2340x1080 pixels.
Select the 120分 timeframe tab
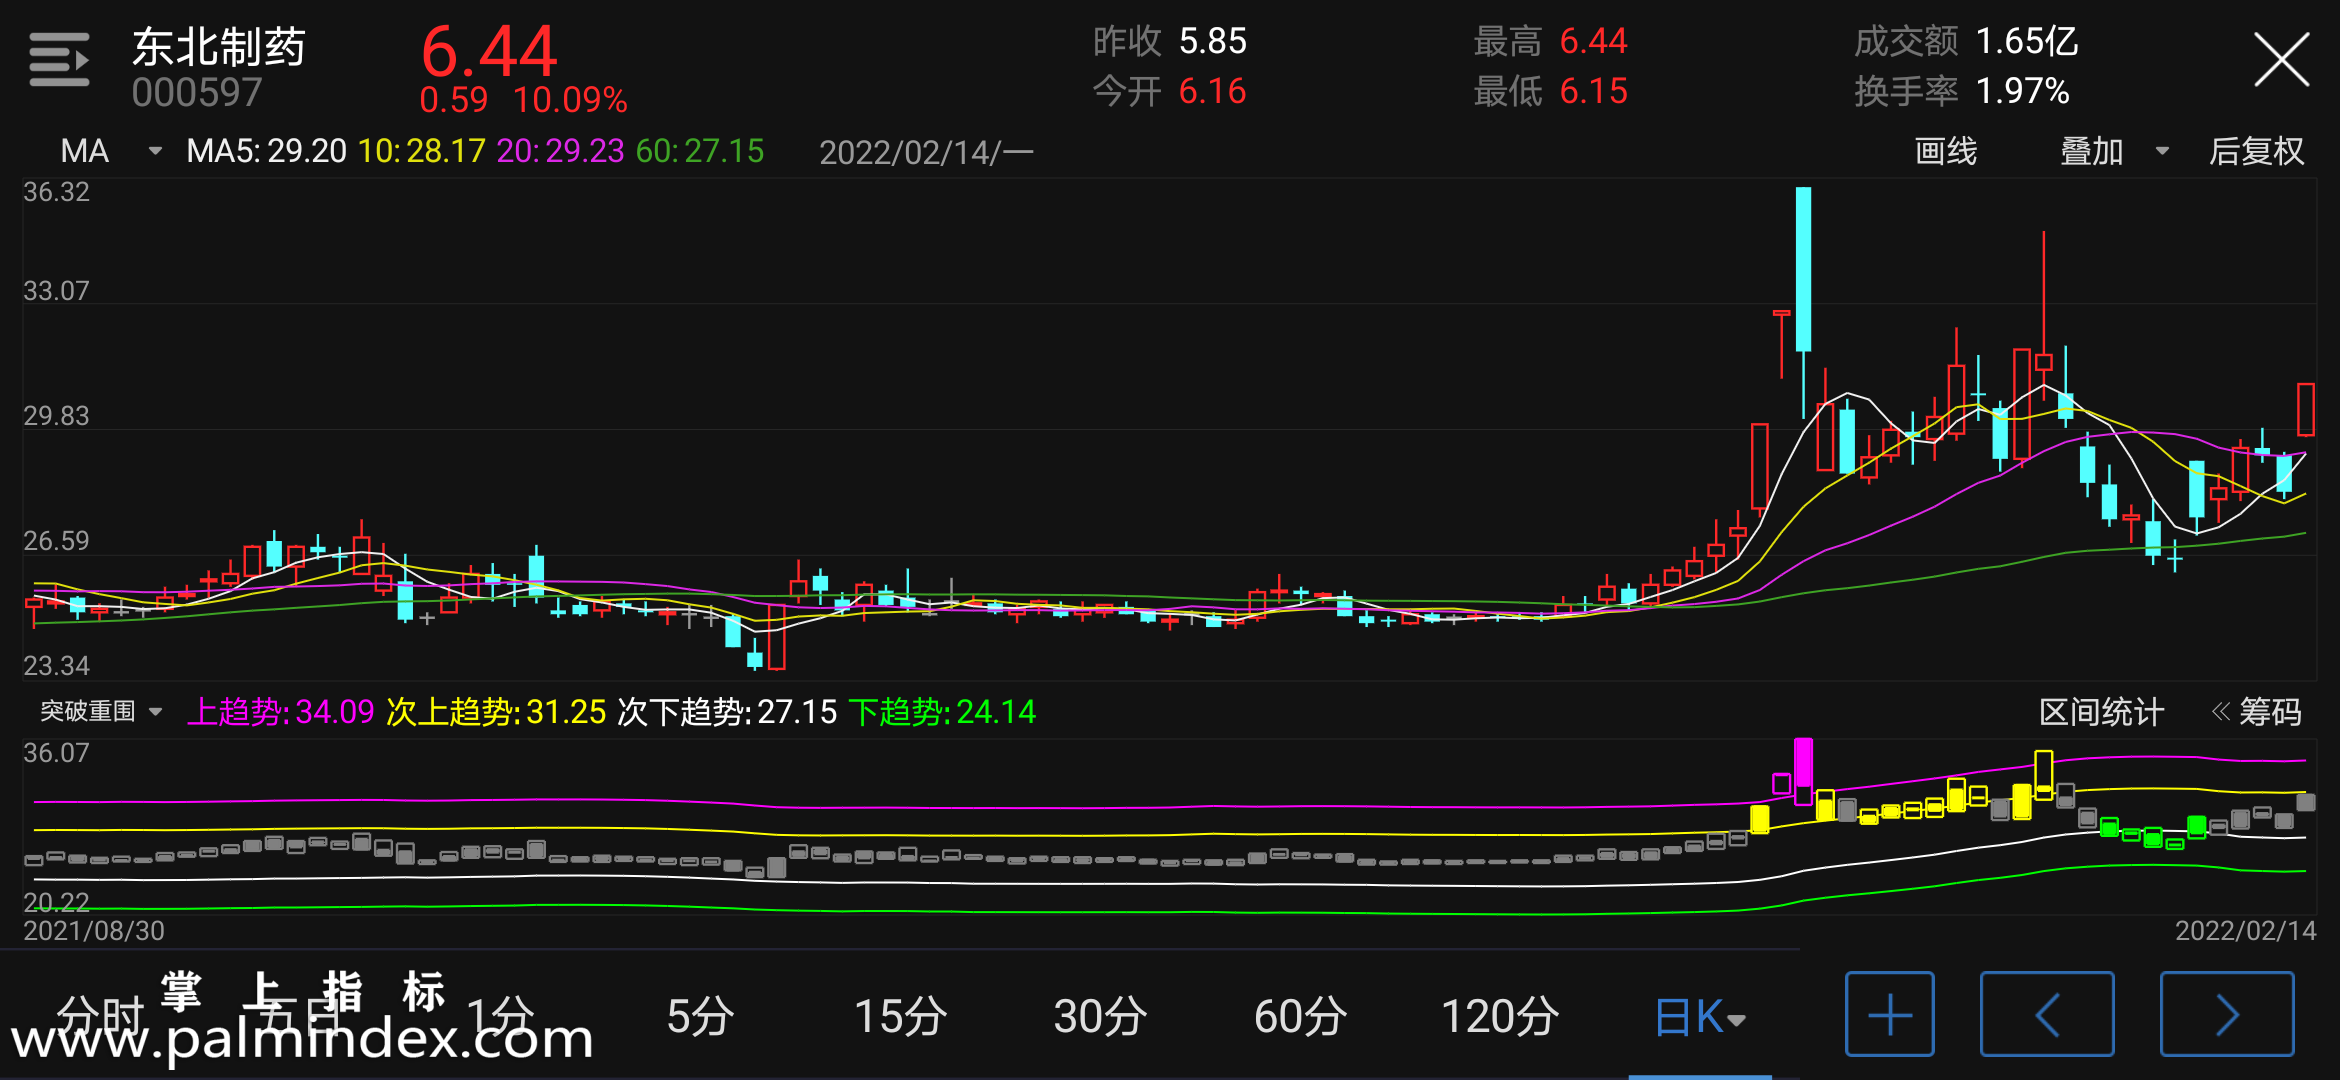point(1500,1017)
